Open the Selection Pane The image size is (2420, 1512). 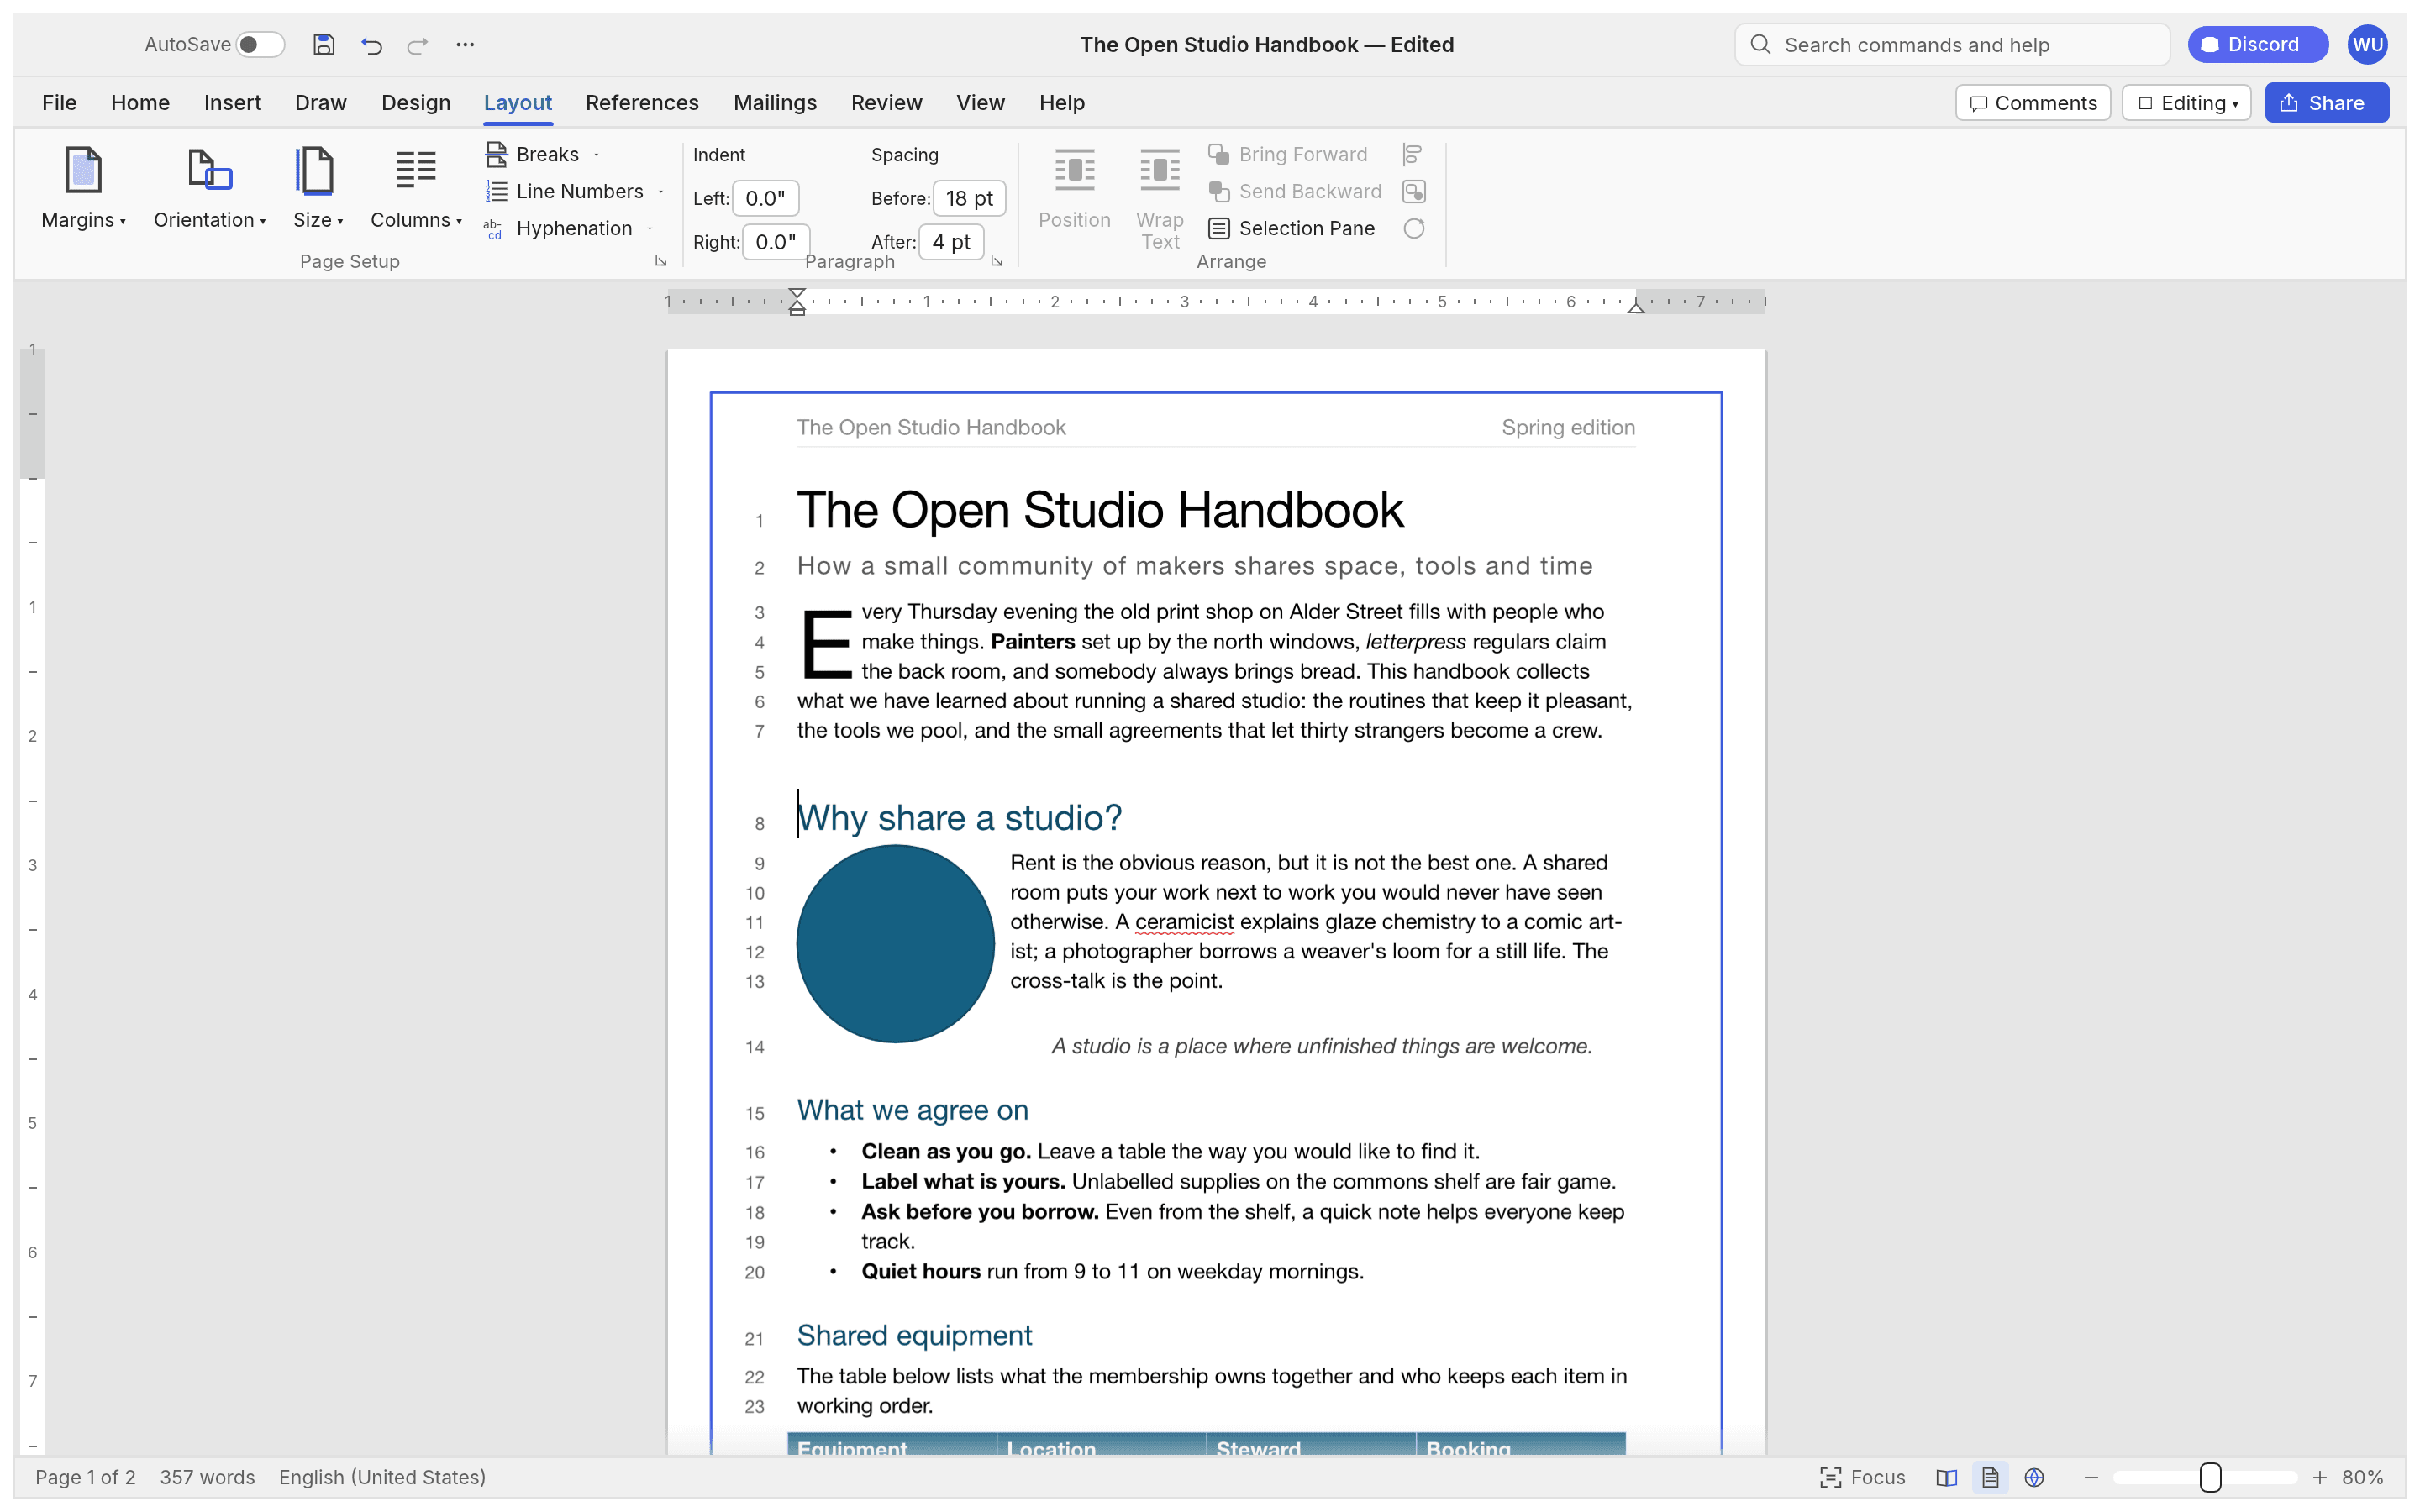point(1291,228)
